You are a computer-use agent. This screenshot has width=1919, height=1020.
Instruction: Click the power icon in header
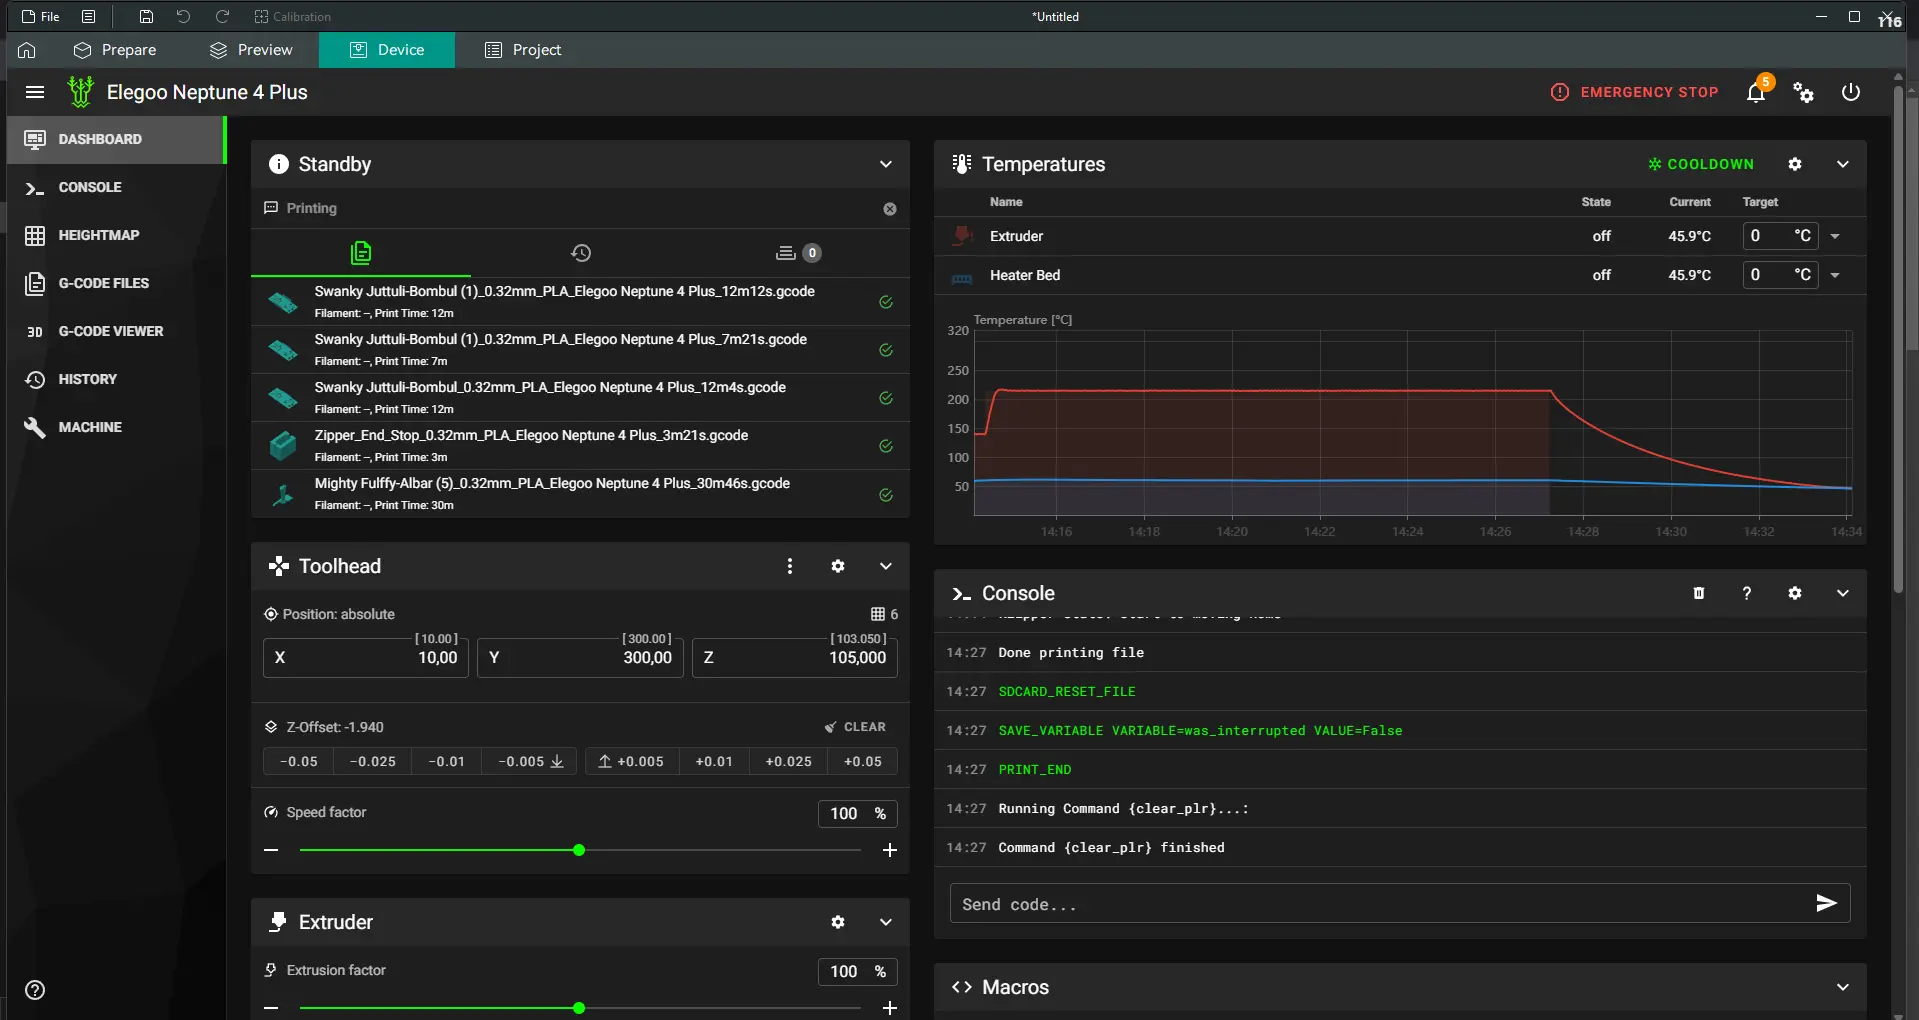1851,92
